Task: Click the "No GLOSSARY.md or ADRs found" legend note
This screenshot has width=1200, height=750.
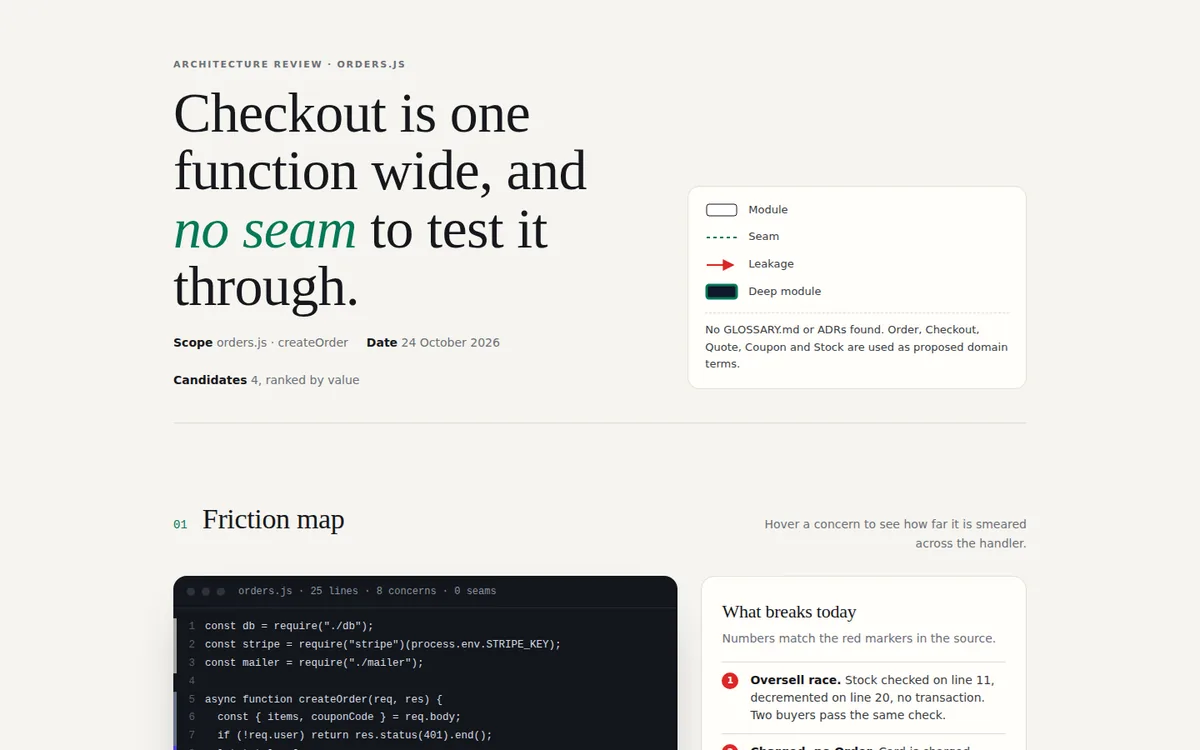Action: (856, 346)
